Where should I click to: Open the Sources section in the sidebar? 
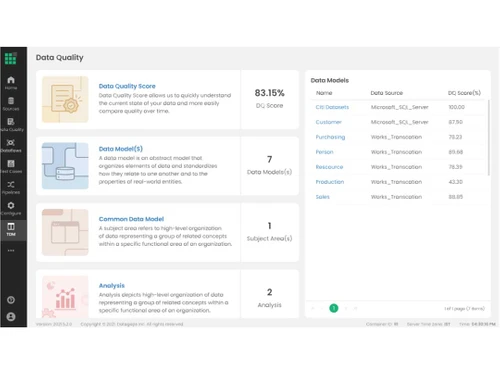pyautogui.click(x=11, y=104)
